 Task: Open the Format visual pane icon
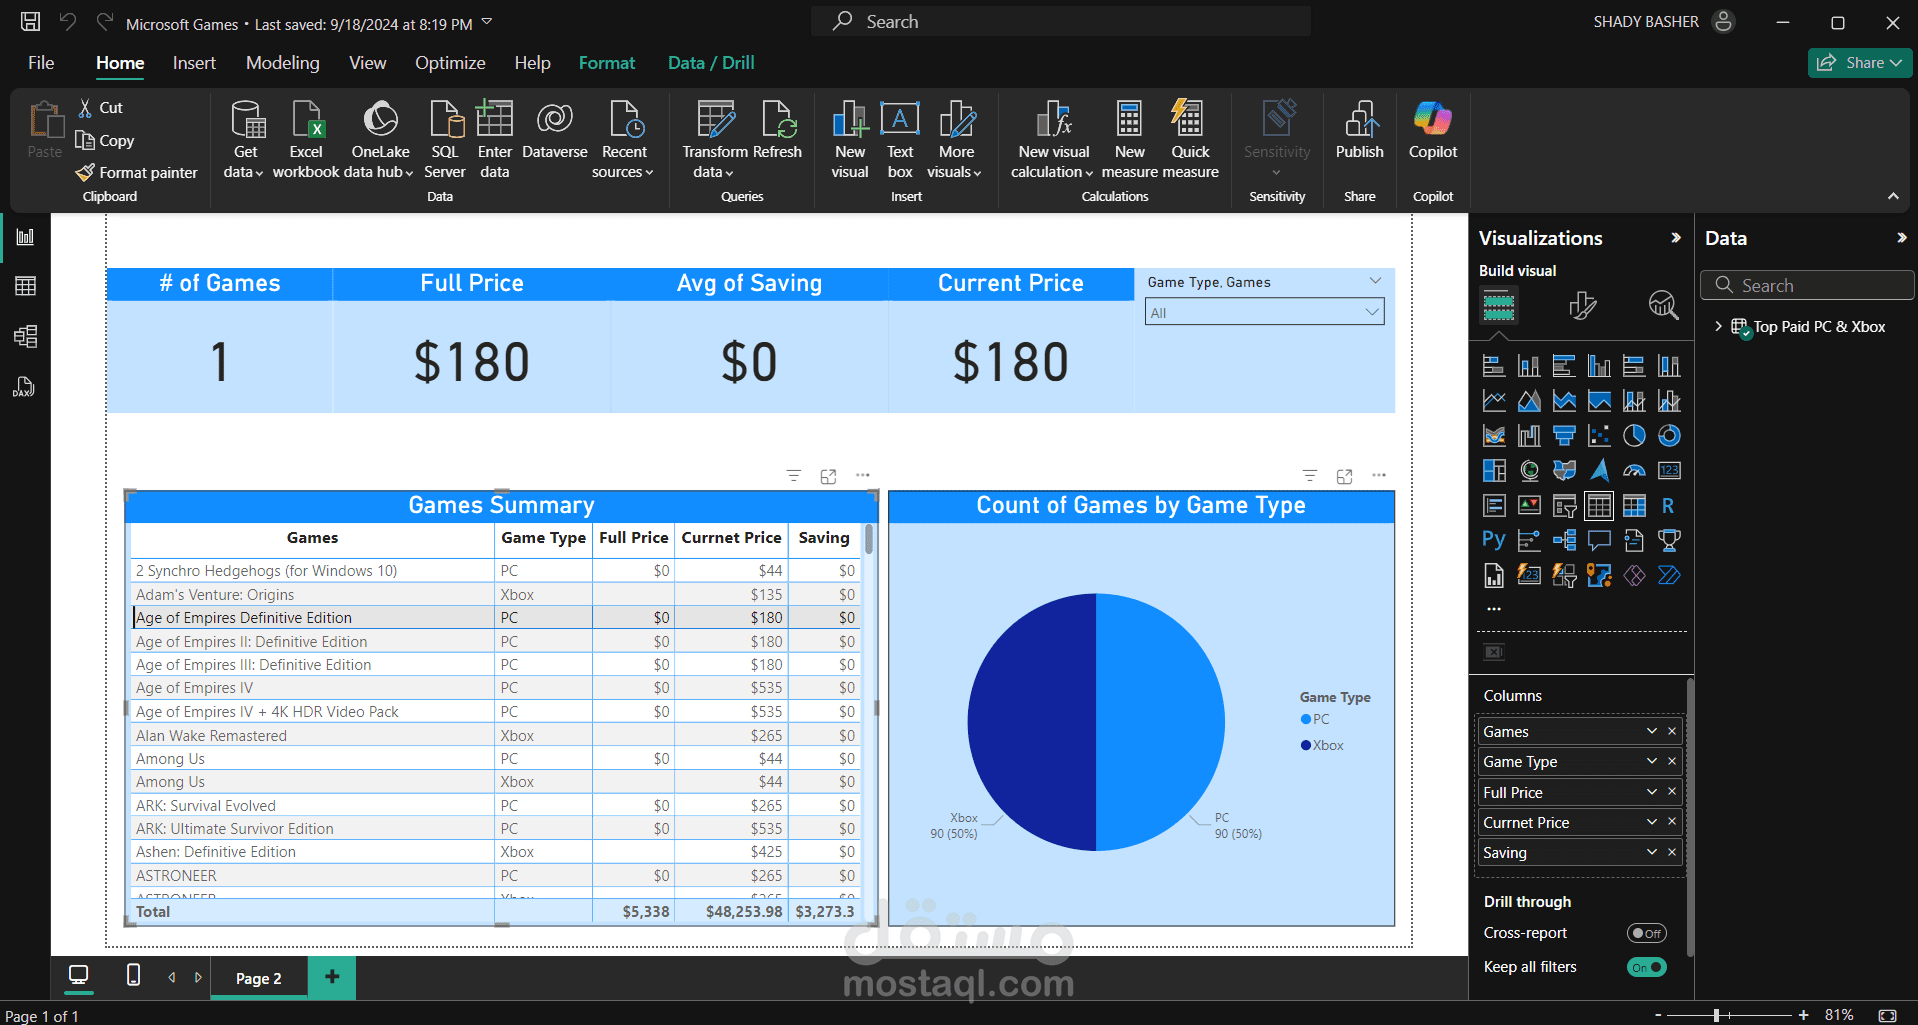click(x=1582, y=305)
